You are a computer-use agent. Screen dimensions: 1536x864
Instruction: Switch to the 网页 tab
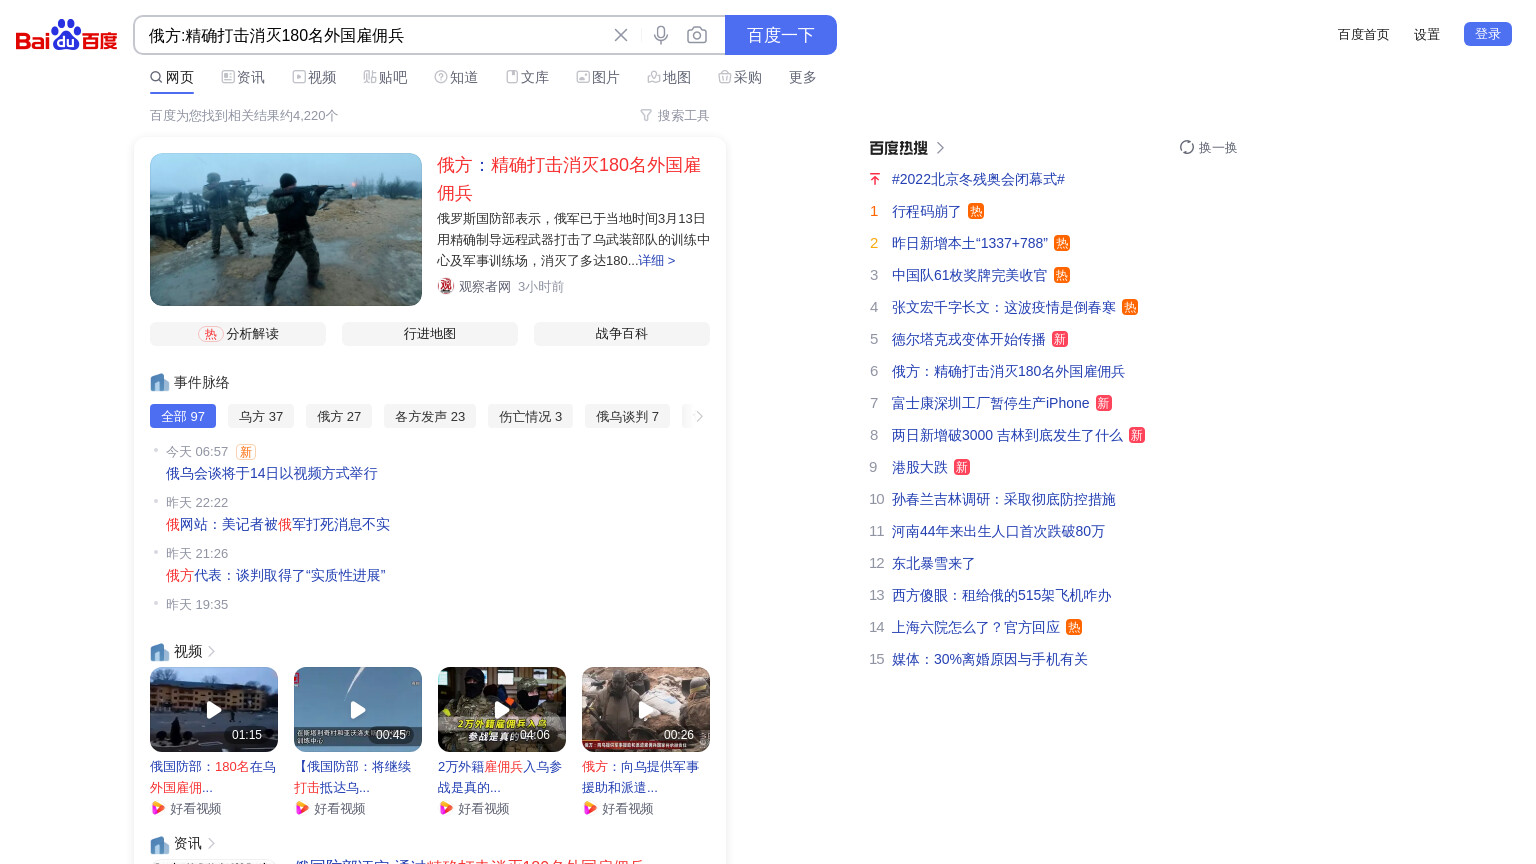click(x=172, y=77)
